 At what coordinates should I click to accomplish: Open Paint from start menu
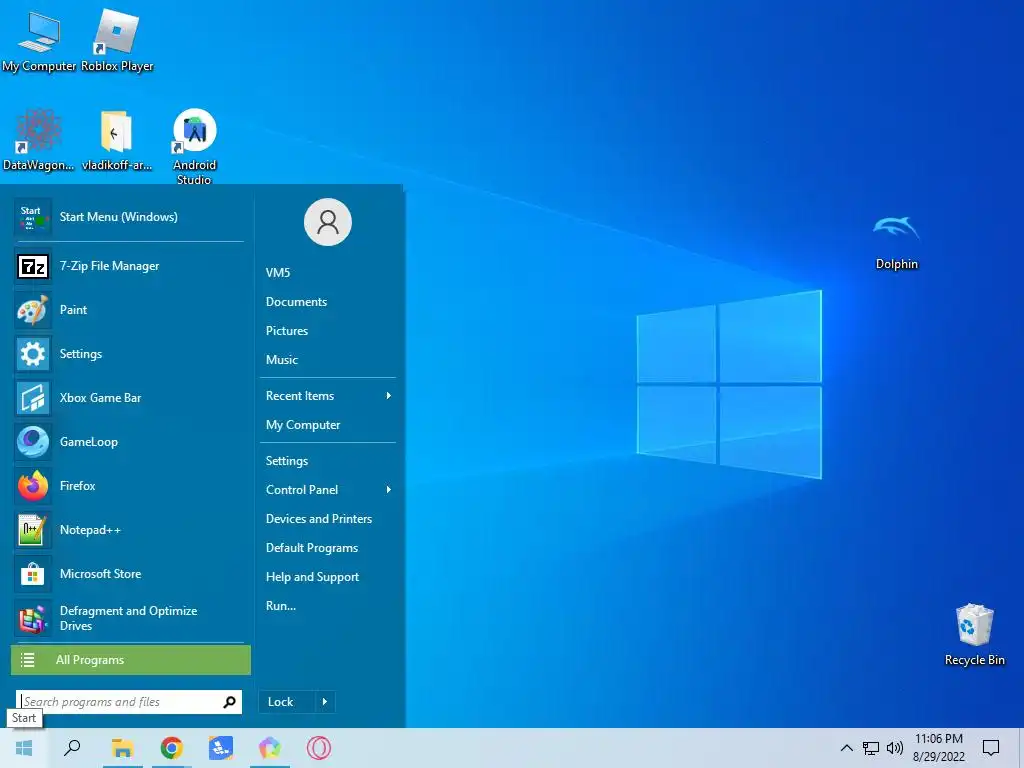(129, 310)
